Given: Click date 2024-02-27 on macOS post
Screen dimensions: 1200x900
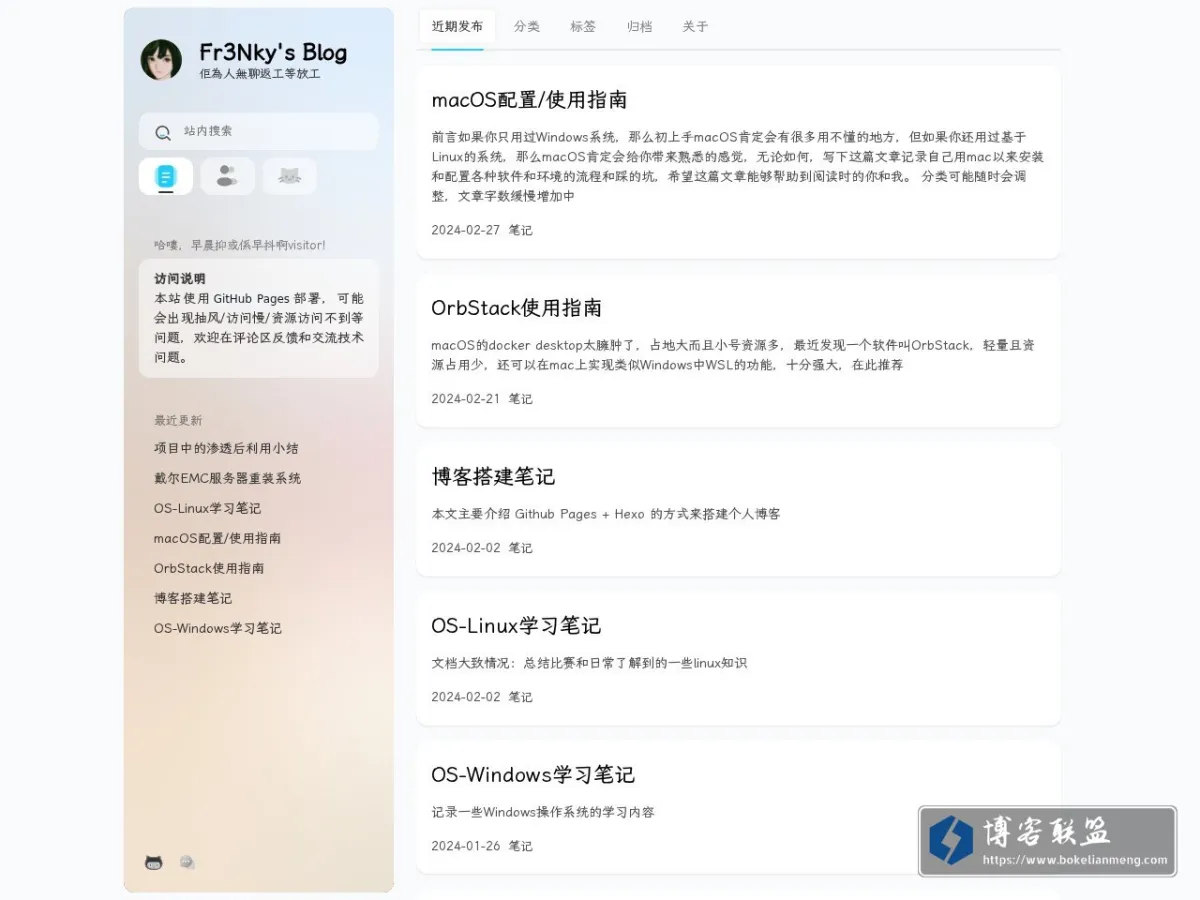Looking at the screenshot, I should [x=466, y=230].
